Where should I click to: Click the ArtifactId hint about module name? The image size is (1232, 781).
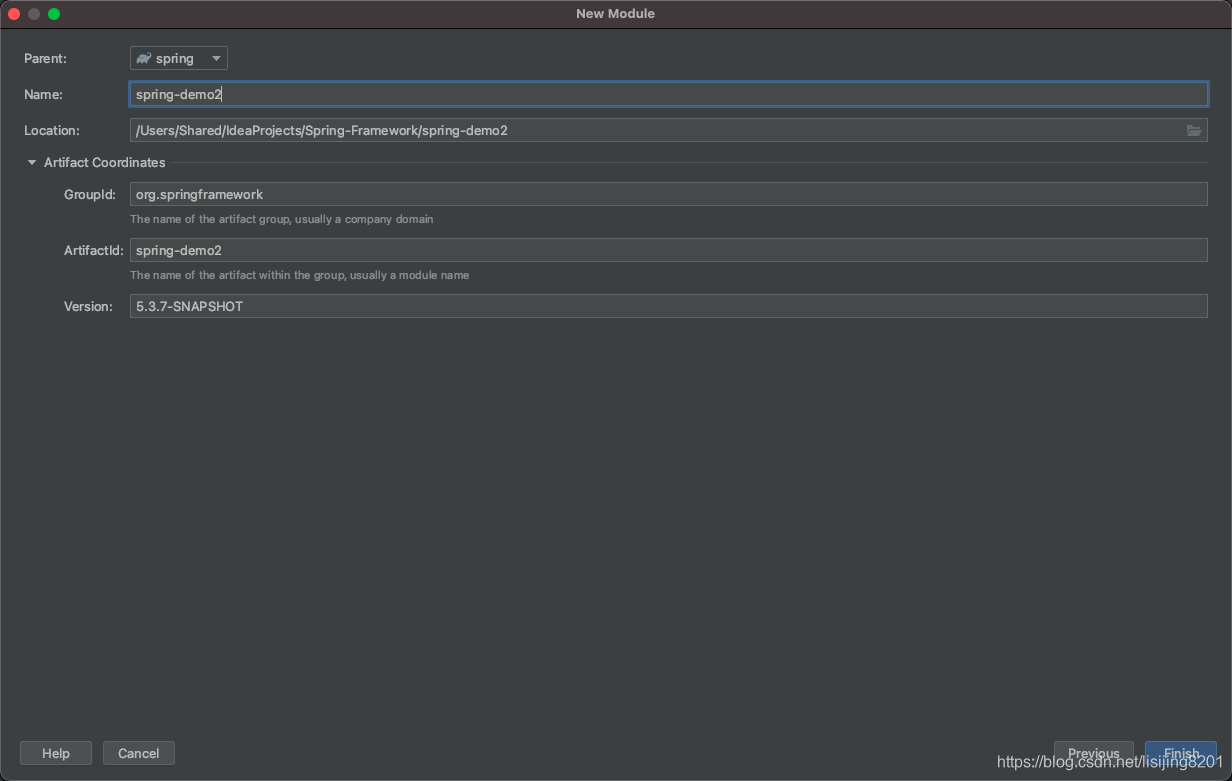(x=300, y=275)
